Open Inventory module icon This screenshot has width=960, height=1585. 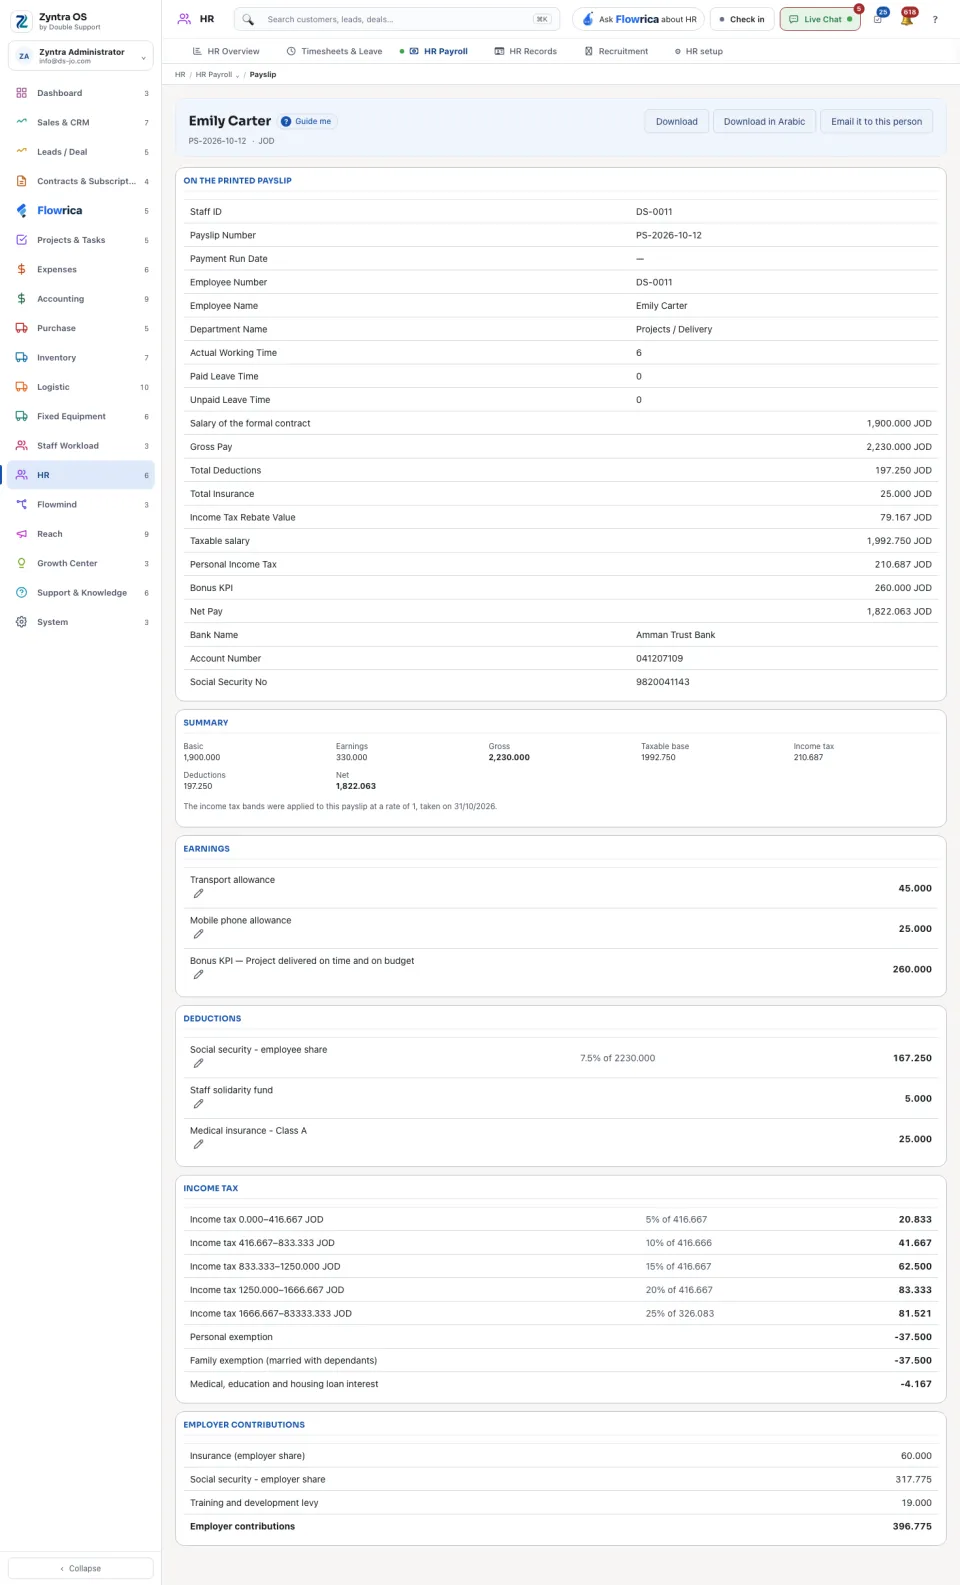pos(21,357)
